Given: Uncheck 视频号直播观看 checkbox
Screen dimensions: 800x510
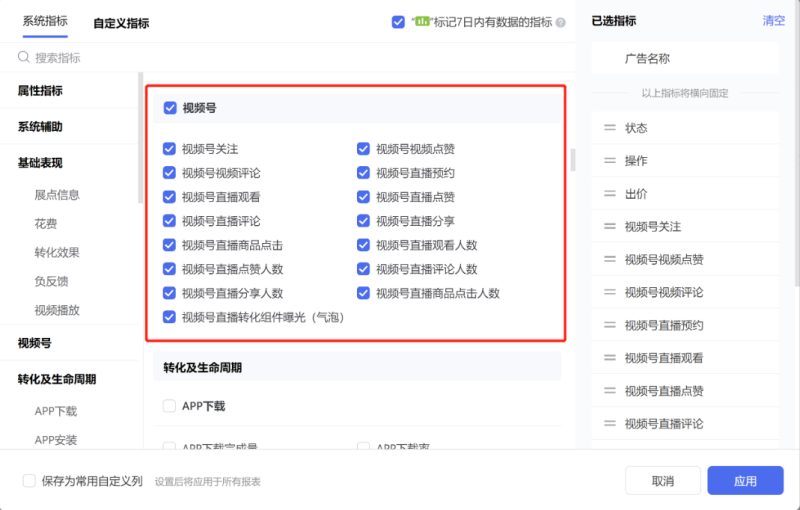Looking at the screenshot, I should pyautogui.click(x=169, y=196).
